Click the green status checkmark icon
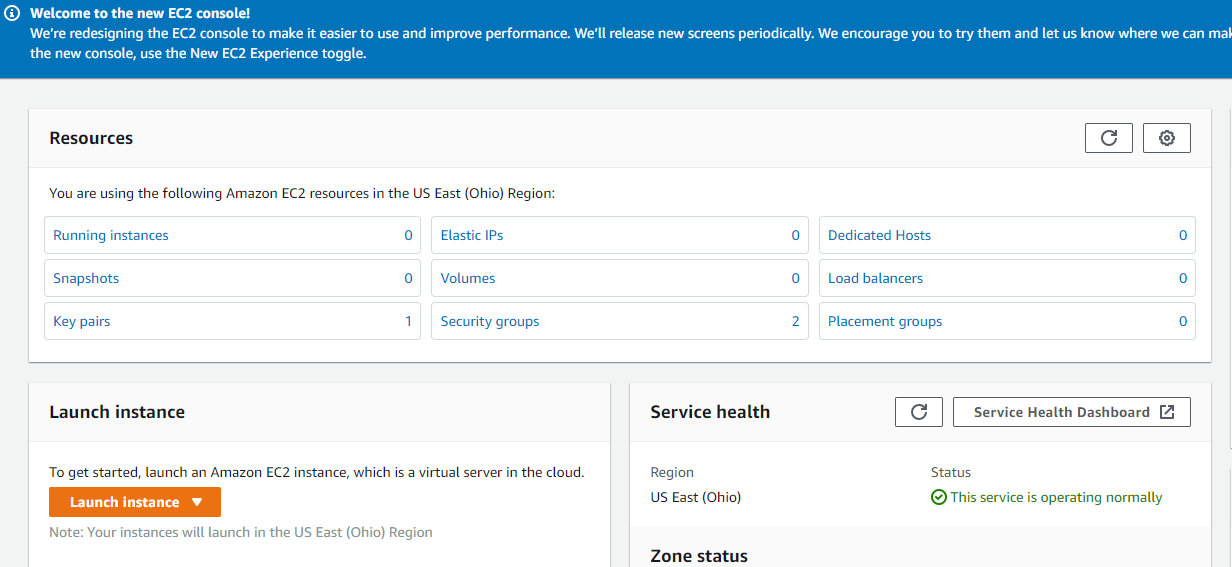The image size is (1232, 567). pos(938,497)
